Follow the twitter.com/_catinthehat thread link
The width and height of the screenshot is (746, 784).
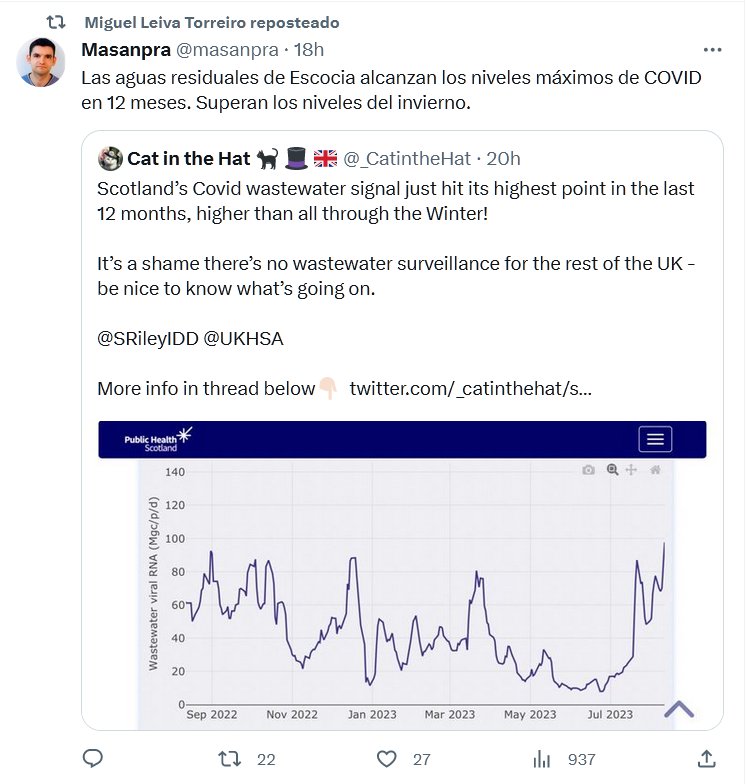pyautogui.click(x=470, y=388)
